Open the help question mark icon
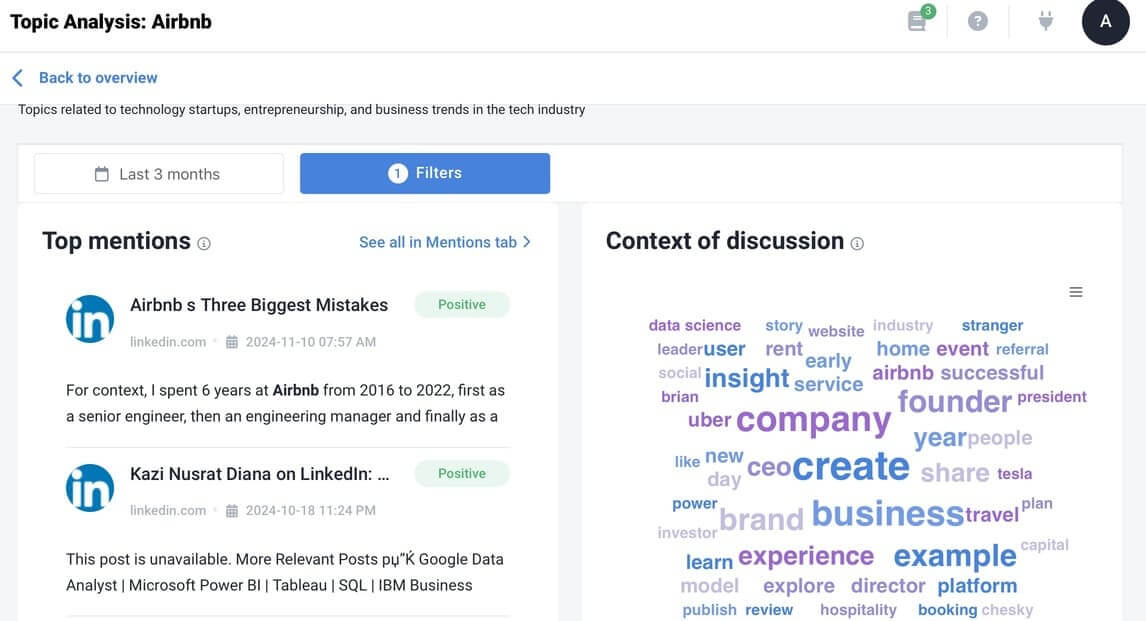 point(977,21)
